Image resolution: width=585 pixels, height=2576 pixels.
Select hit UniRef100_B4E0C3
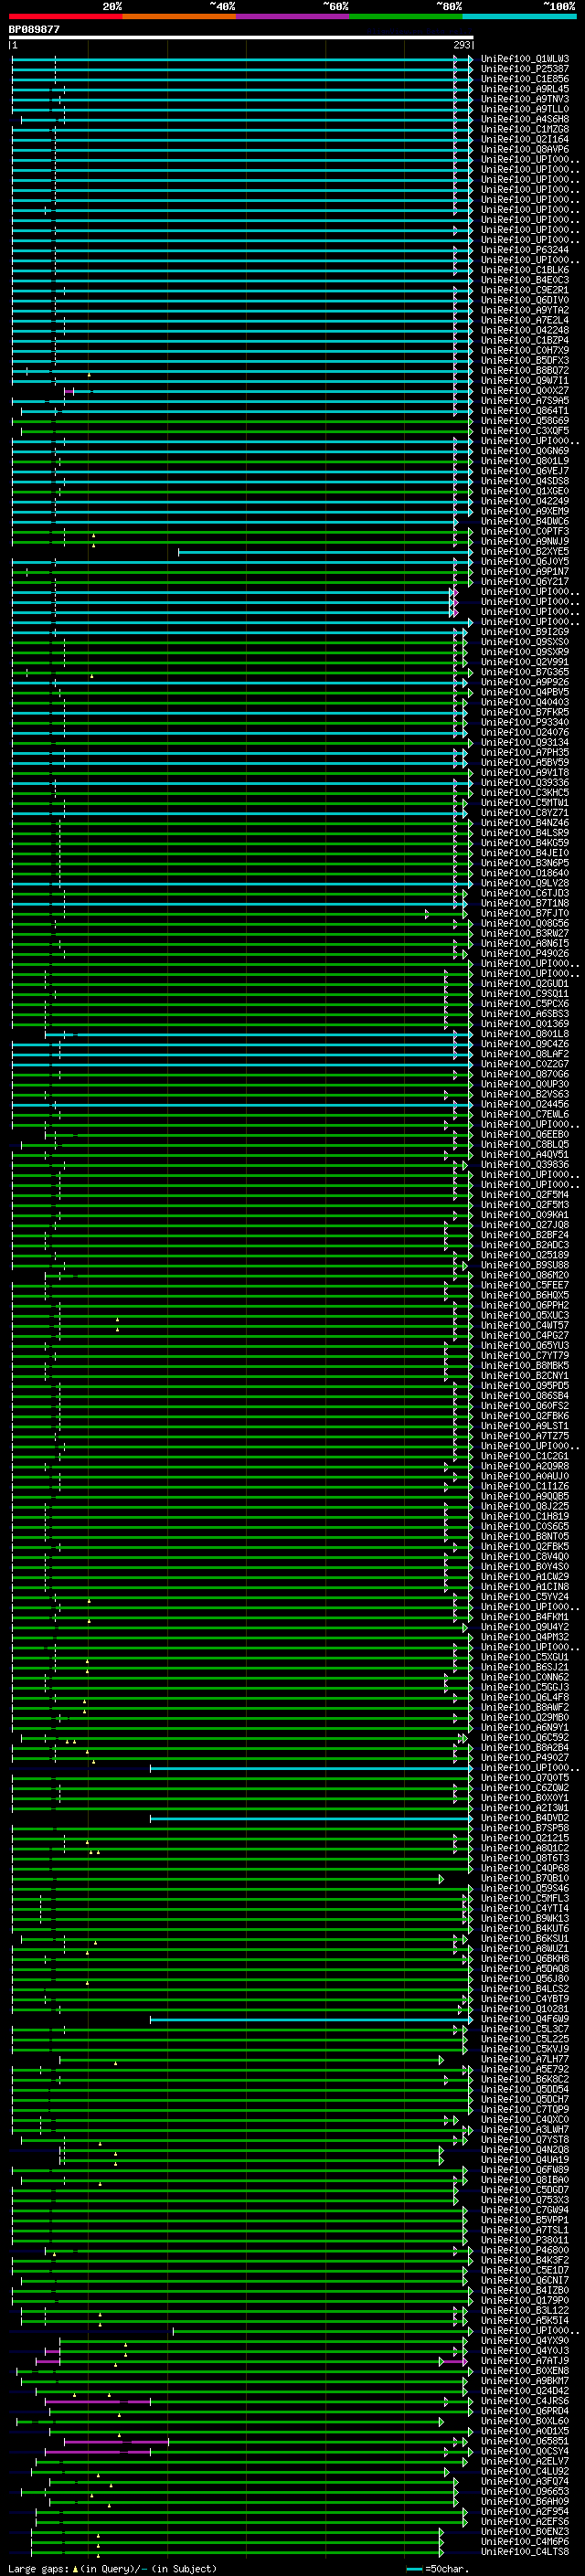pos(525,280)
